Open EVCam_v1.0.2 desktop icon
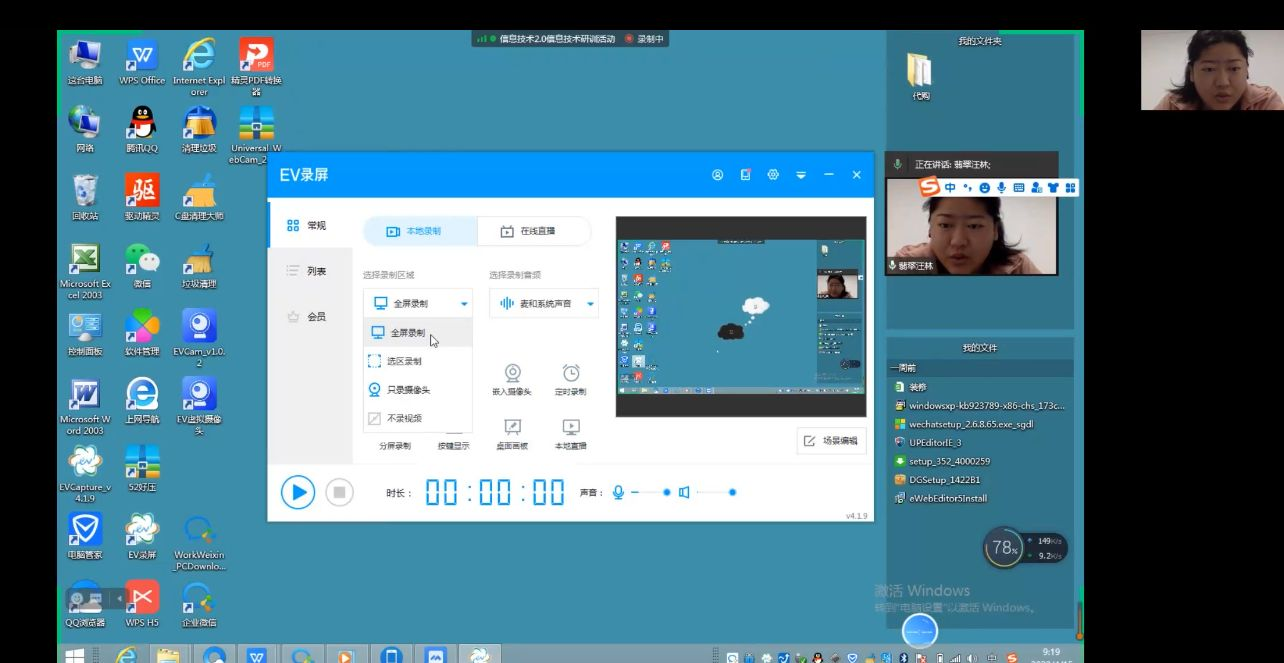Viewport: 1284px width, 663px height. (199, 338)
